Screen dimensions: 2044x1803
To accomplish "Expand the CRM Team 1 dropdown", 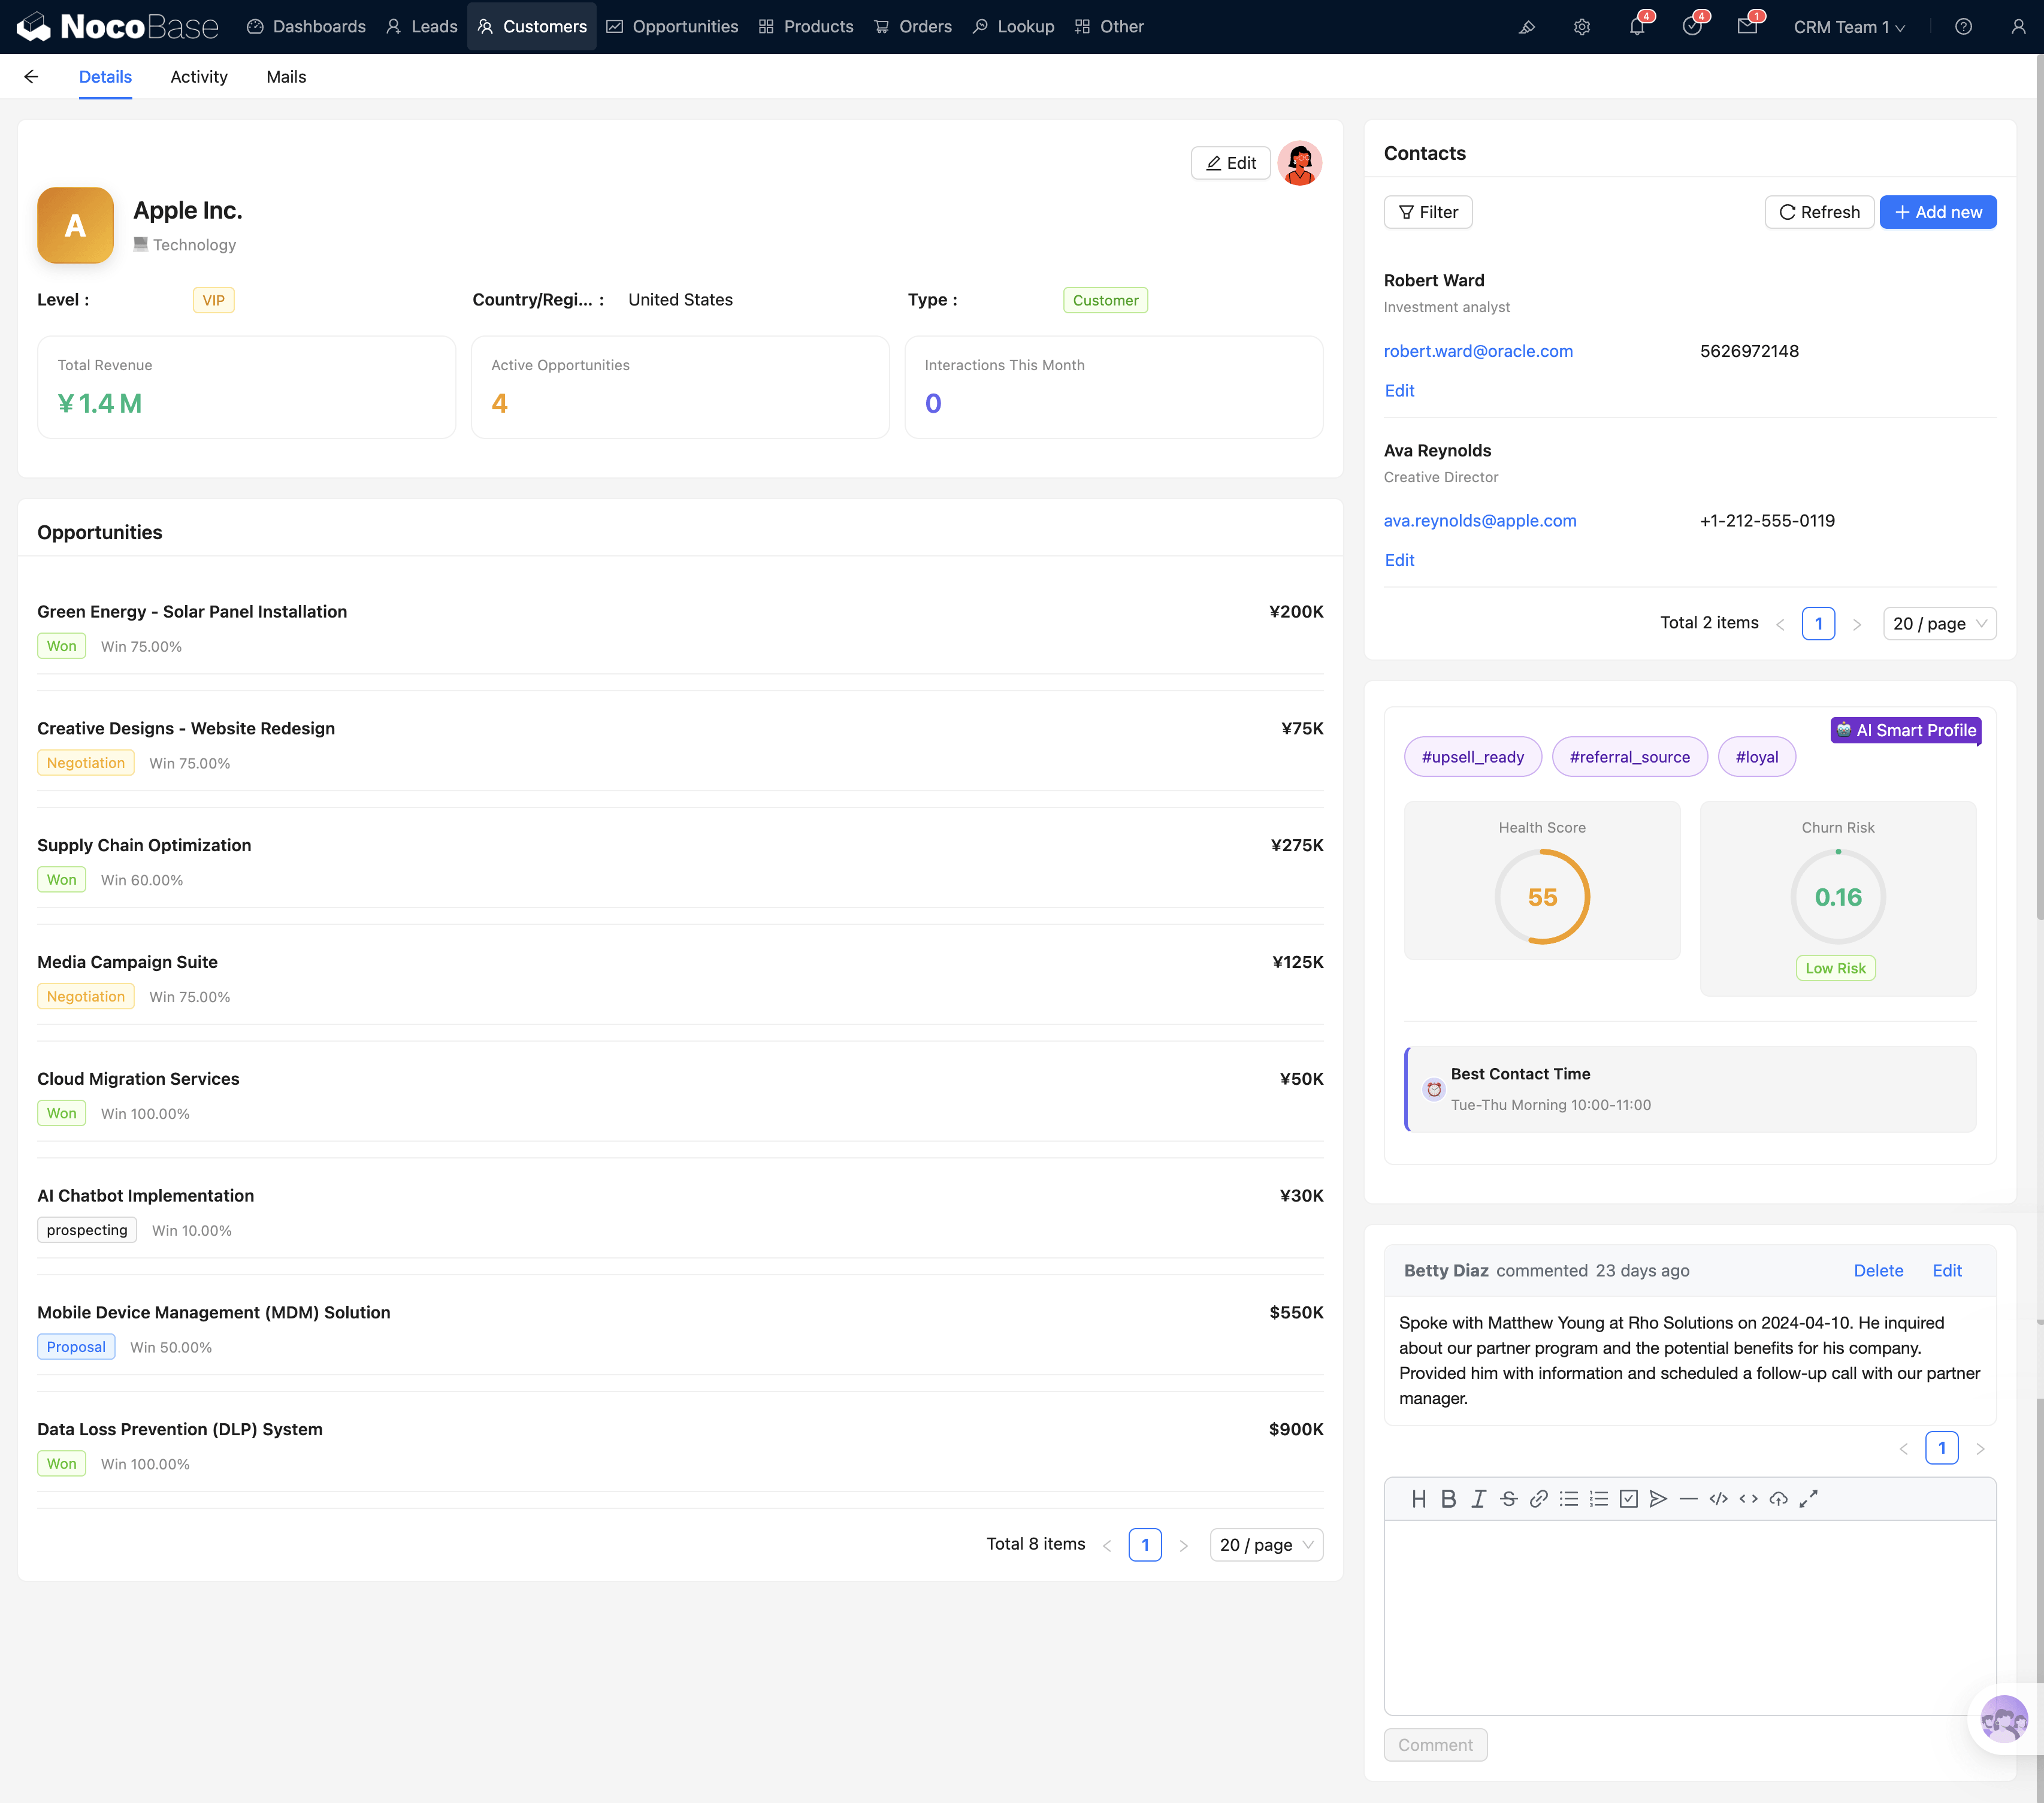I will pos(1848,27).
